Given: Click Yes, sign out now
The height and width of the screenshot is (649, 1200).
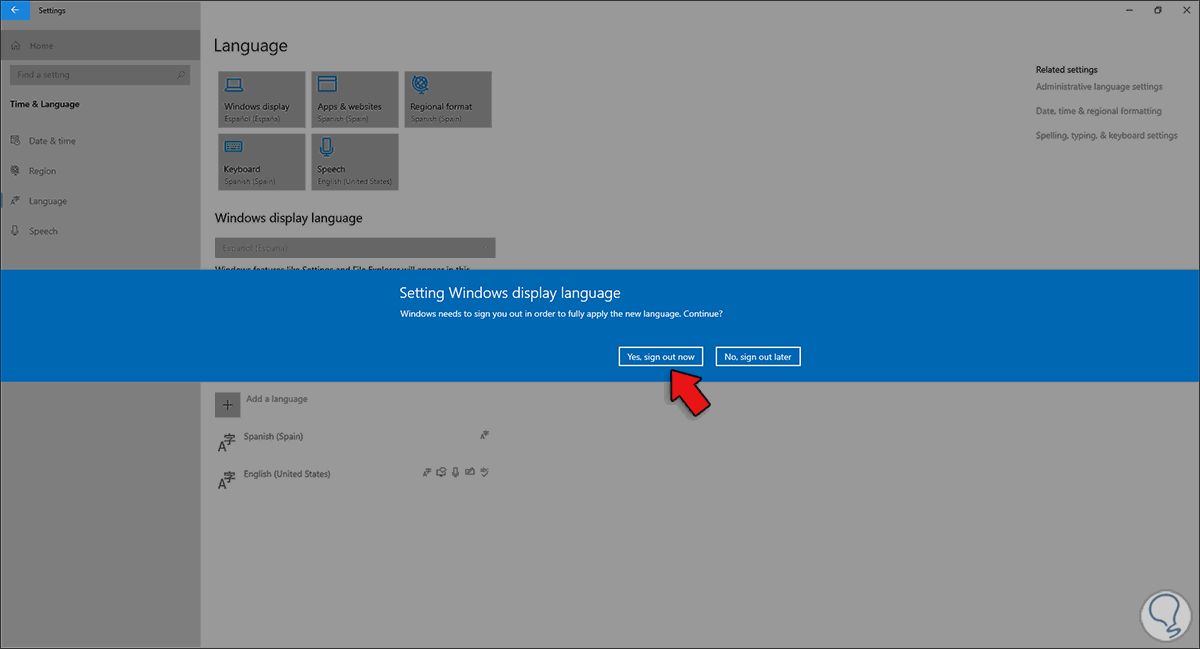Looking at the screenshot, I should tap(660, 356).
